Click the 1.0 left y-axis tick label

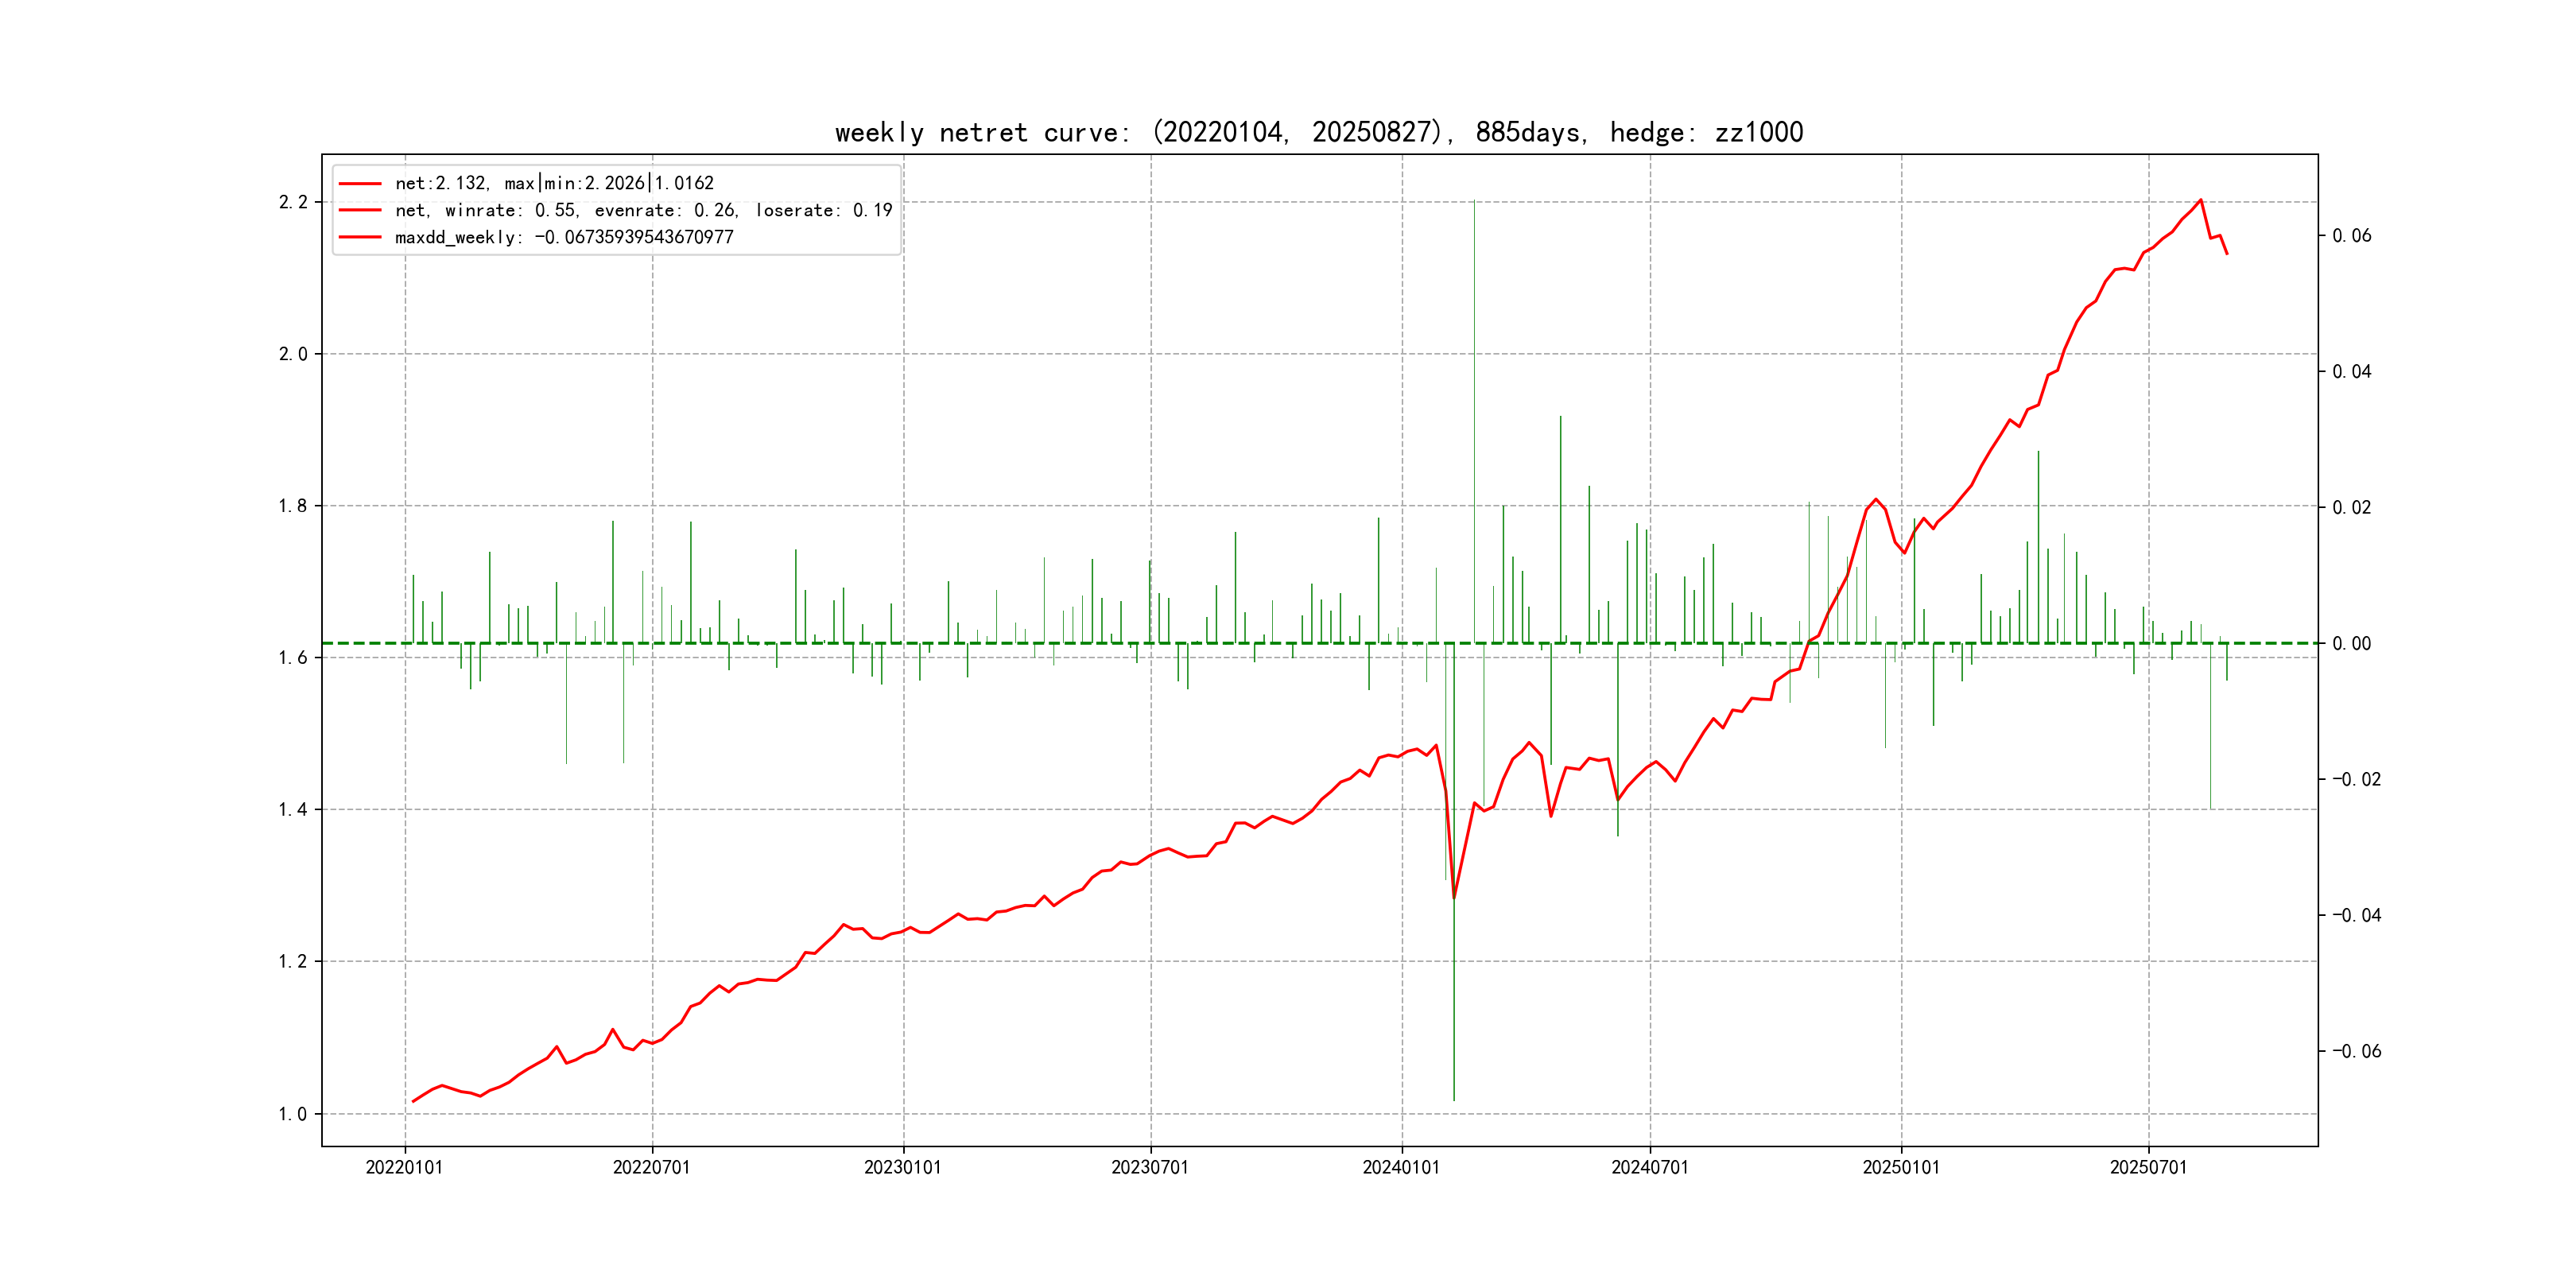[x=293, y=1114]
